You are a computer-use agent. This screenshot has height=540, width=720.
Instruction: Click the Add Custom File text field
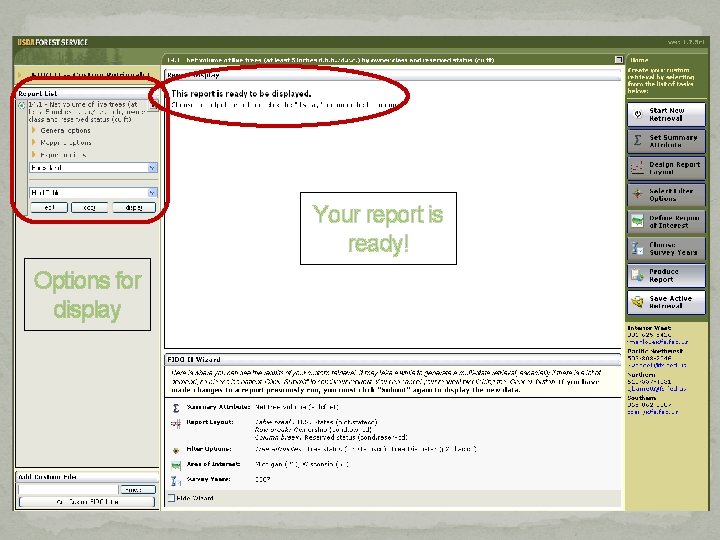[68, 489]
